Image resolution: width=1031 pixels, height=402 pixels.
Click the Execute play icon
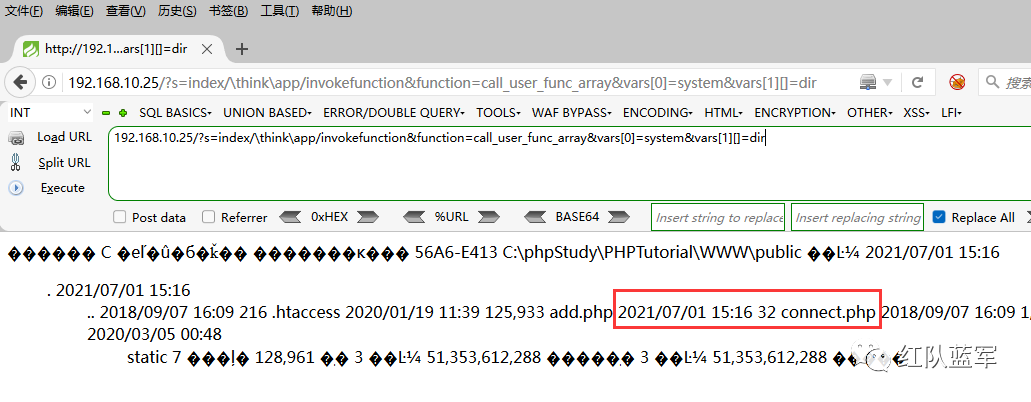click(x=16, y=188)
